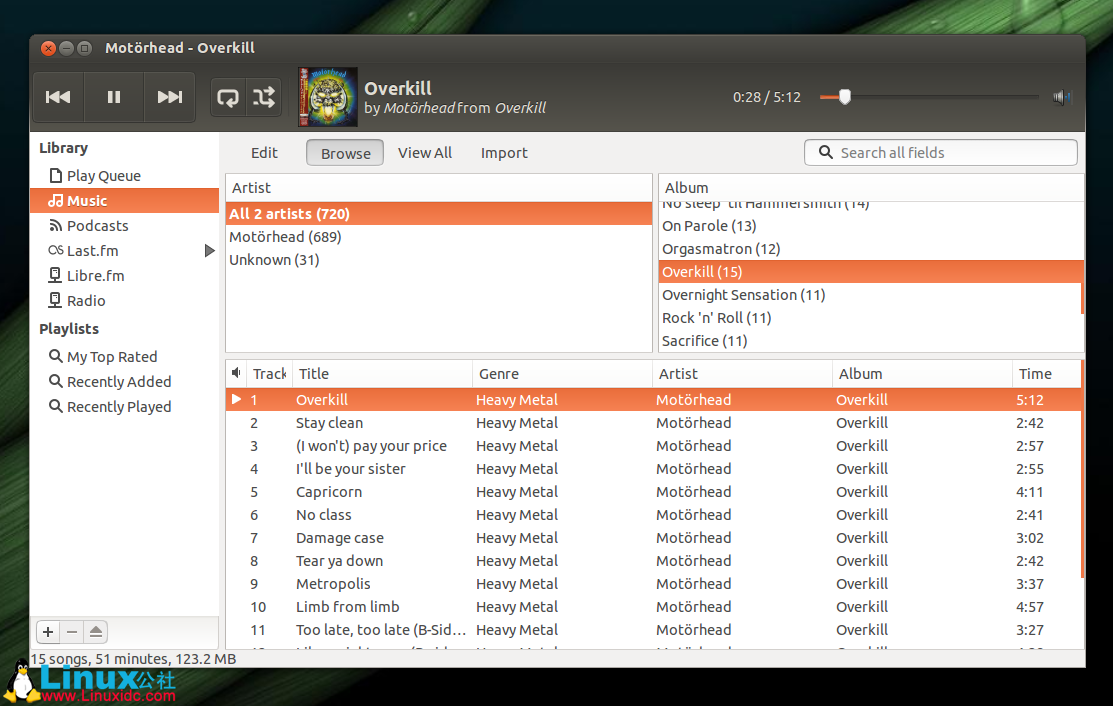Click the Import button
Image resolution: width=1113 pixels, height=706 pixels.
504,153
